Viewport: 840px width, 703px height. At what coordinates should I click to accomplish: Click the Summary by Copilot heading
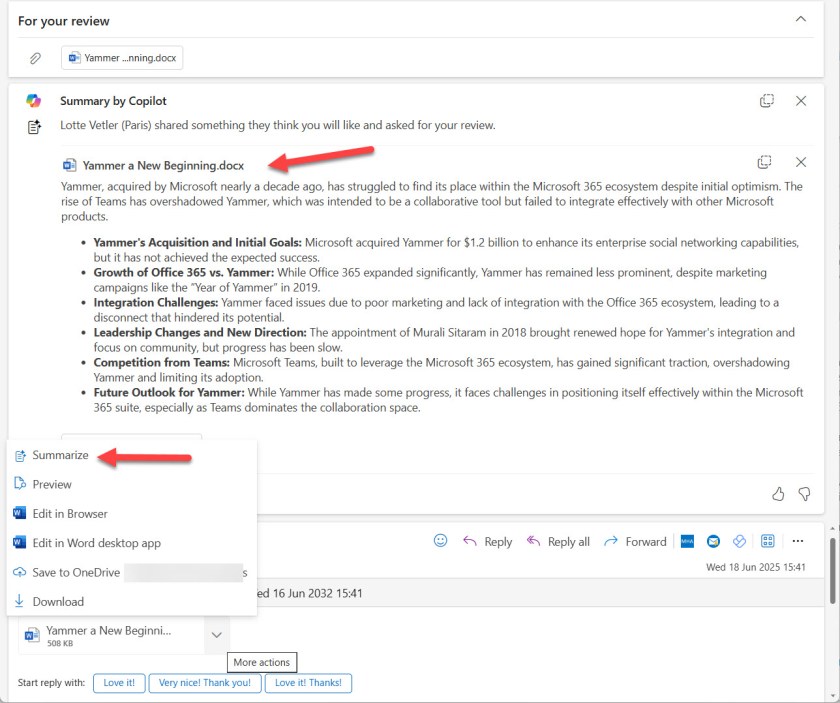point(113,101)
